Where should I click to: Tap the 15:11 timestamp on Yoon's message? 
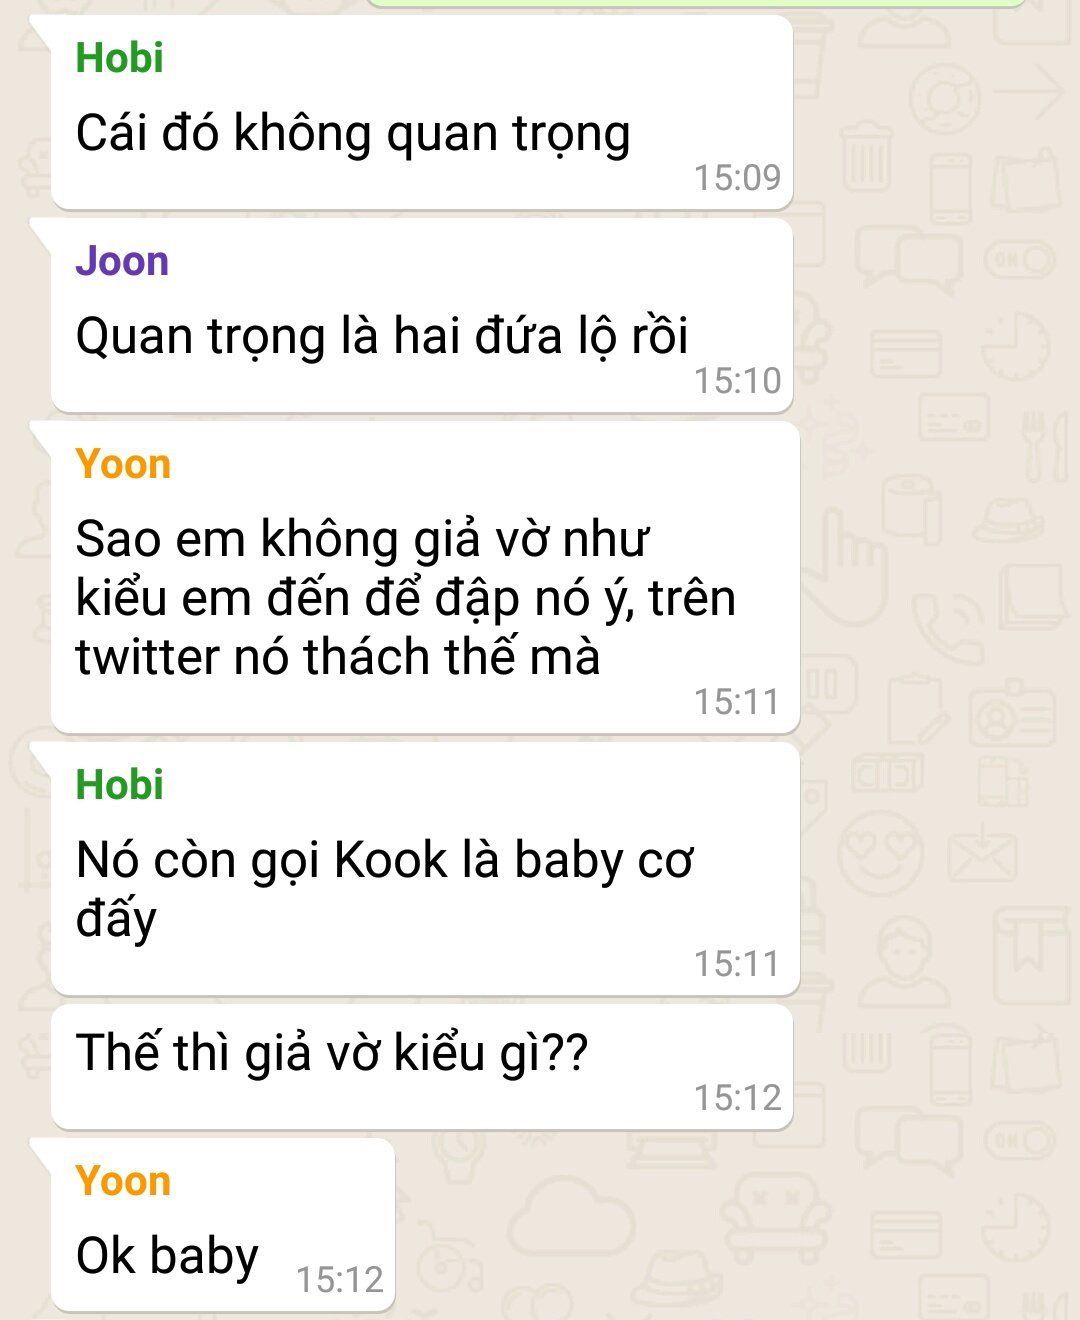(737, 701)
